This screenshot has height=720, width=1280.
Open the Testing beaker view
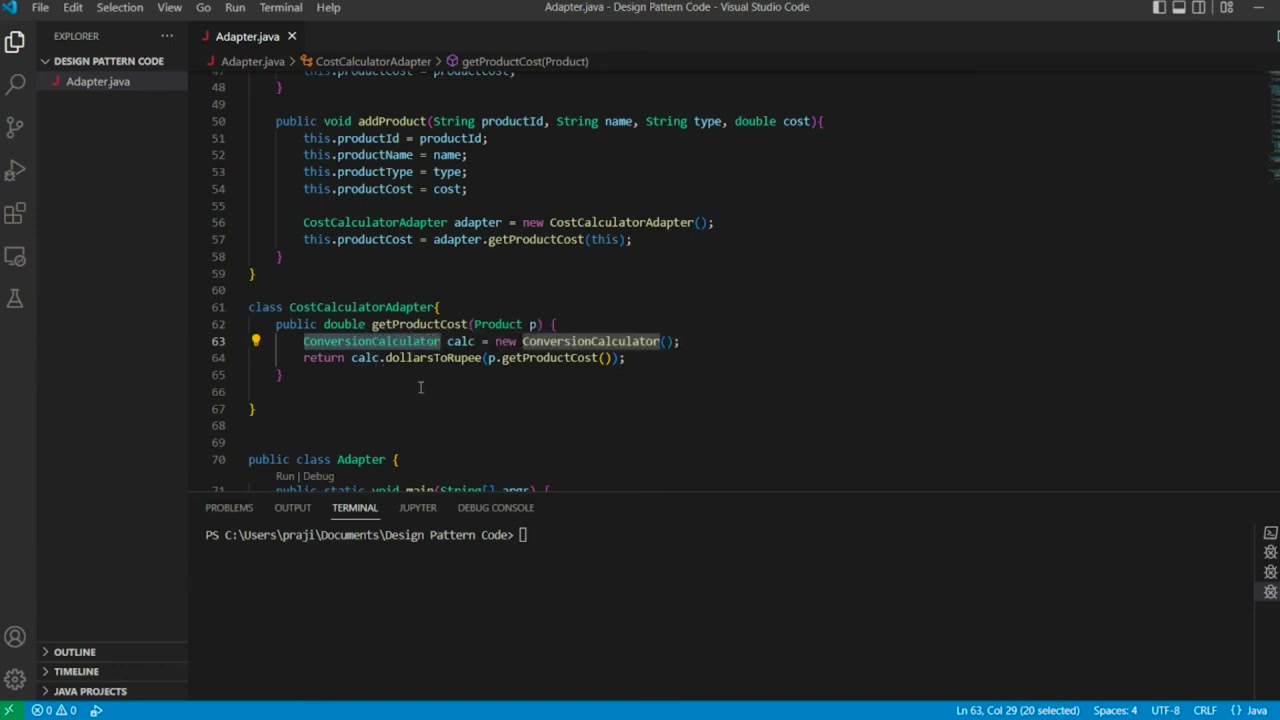coord(15,299)
